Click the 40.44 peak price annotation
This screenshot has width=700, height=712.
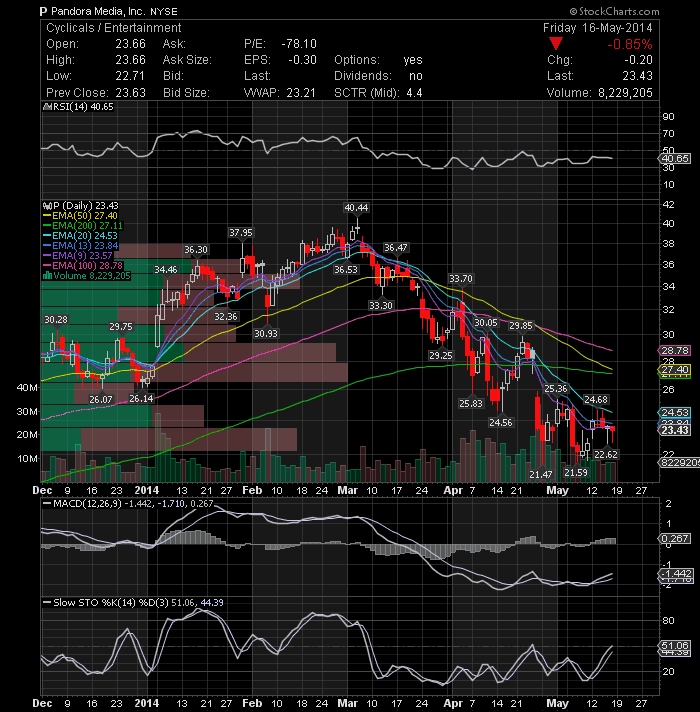356,208
